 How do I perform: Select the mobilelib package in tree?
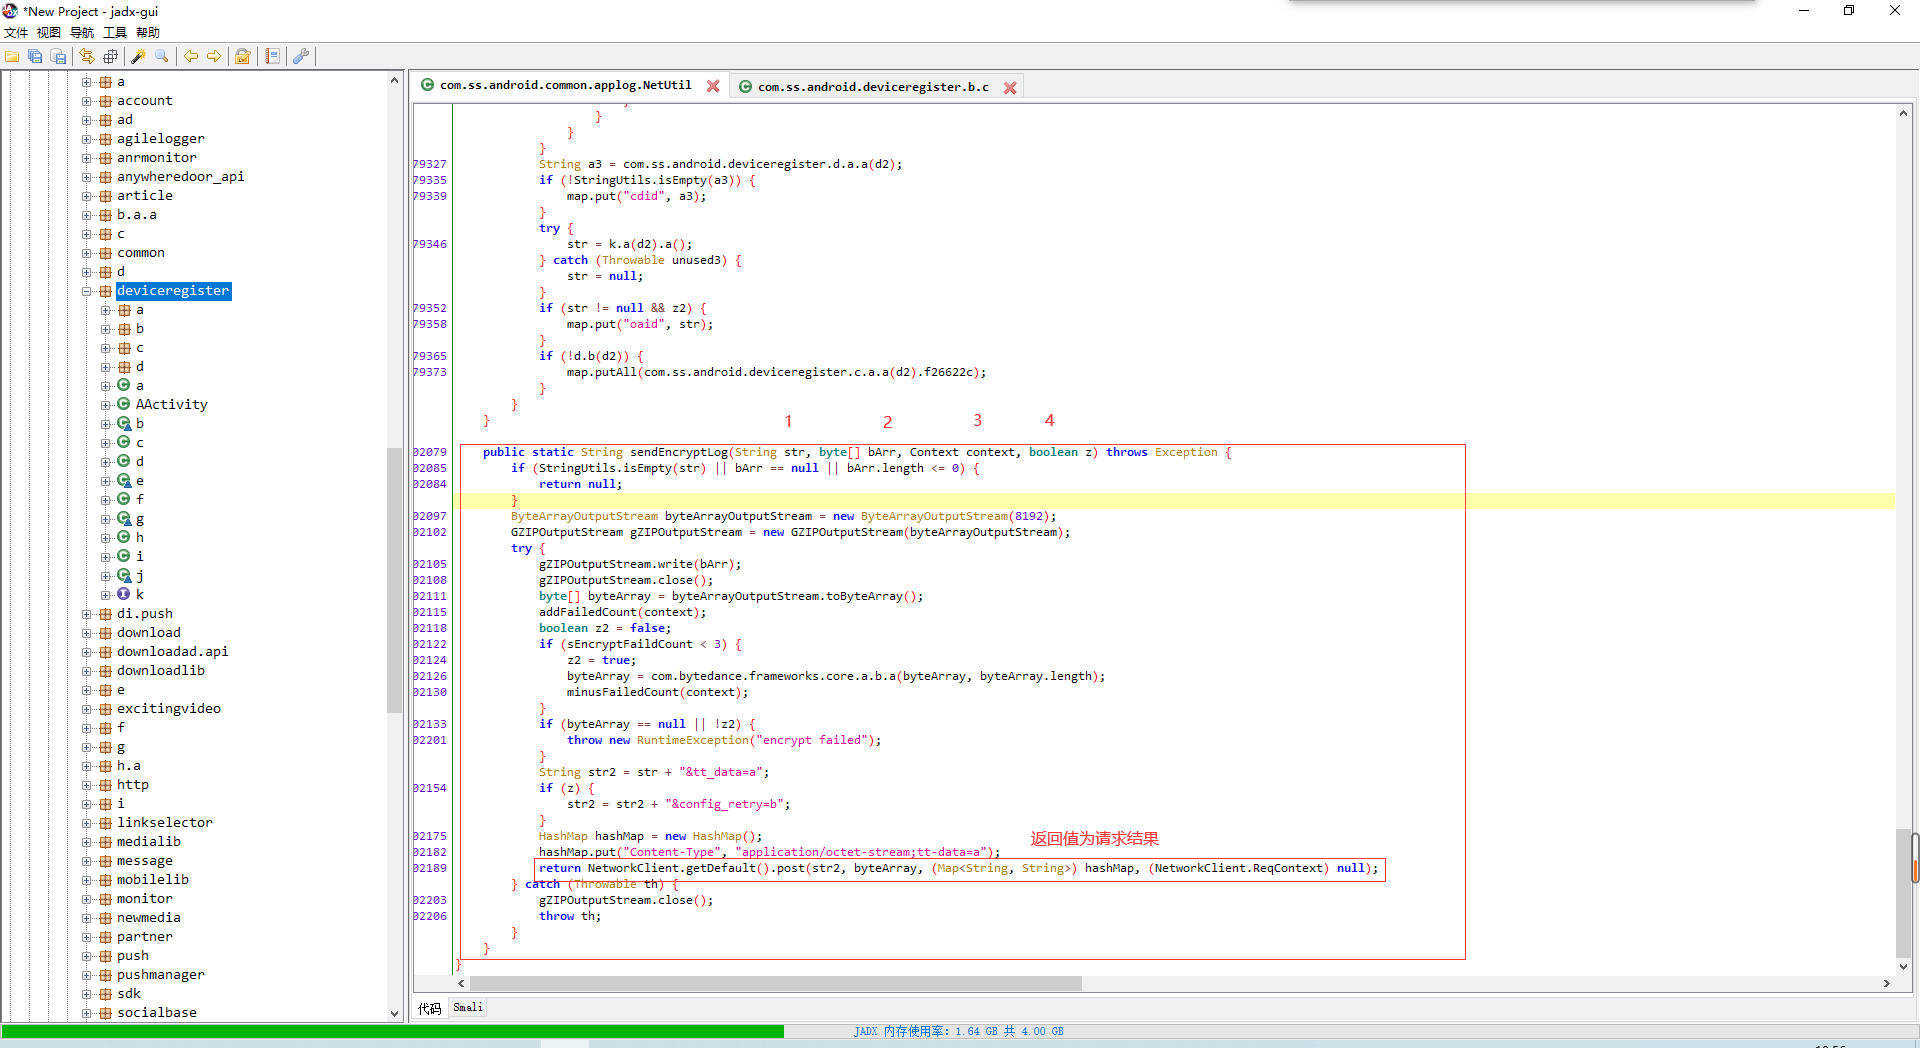pyautogui.click(x=152, y=880)
